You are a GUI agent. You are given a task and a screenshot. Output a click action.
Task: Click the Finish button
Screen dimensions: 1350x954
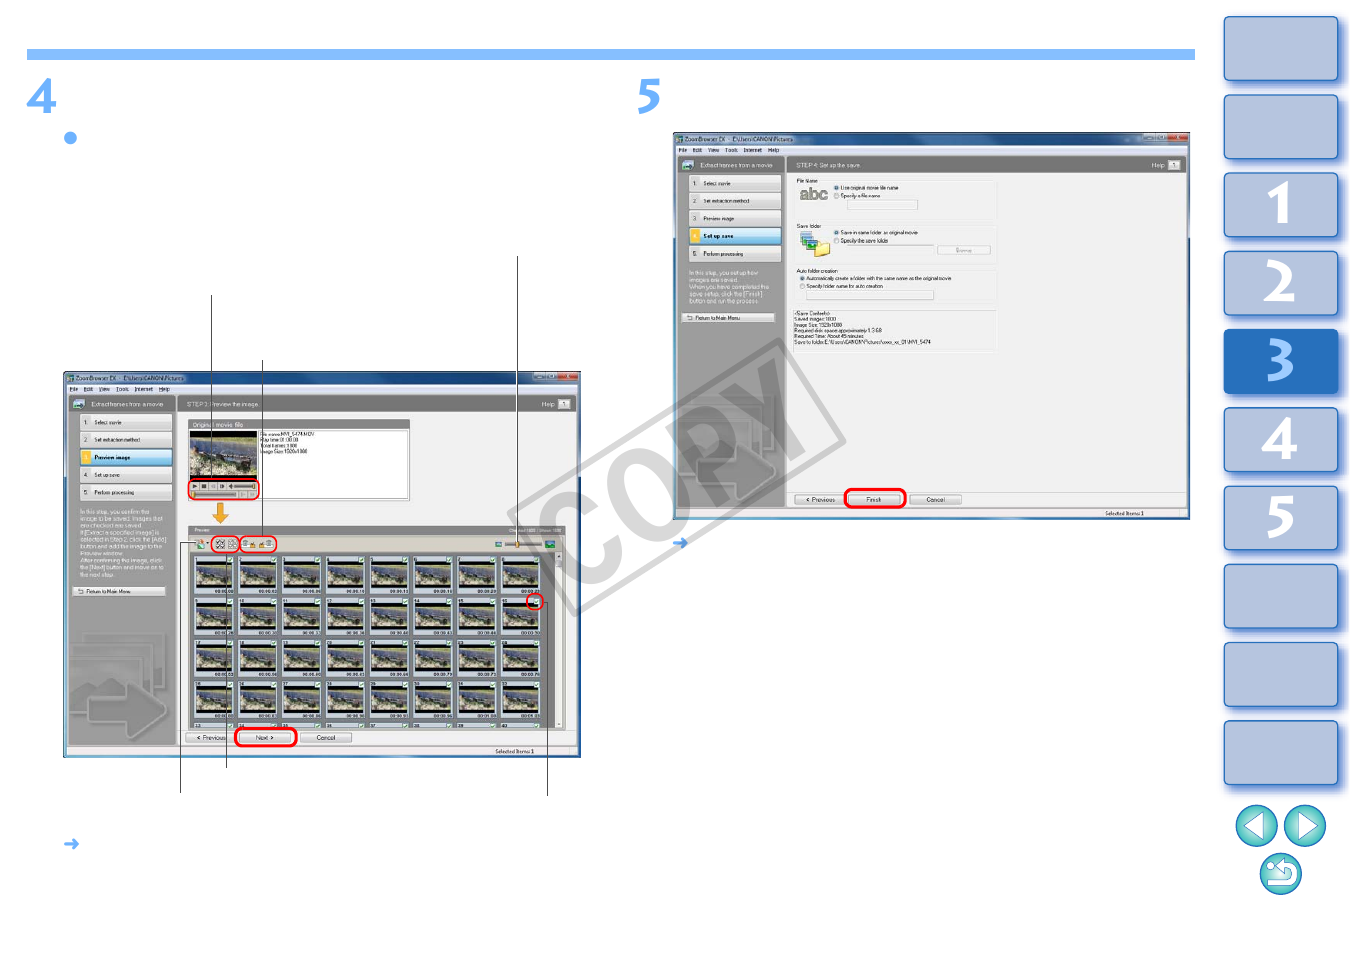(874, 499)
